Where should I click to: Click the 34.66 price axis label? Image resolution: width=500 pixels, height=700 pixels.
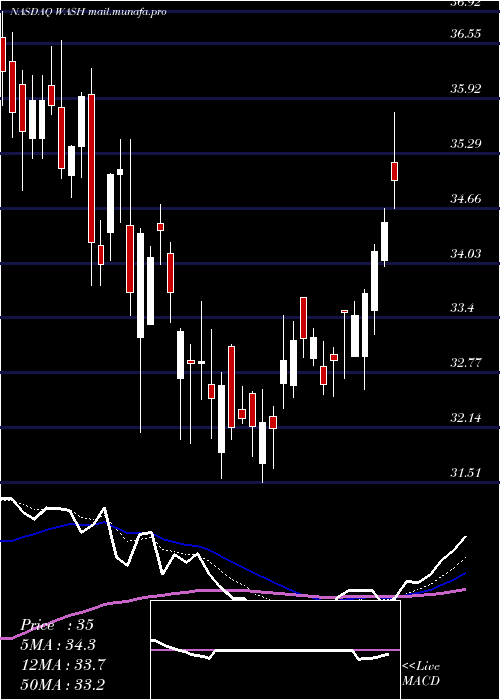click(466, 198)
